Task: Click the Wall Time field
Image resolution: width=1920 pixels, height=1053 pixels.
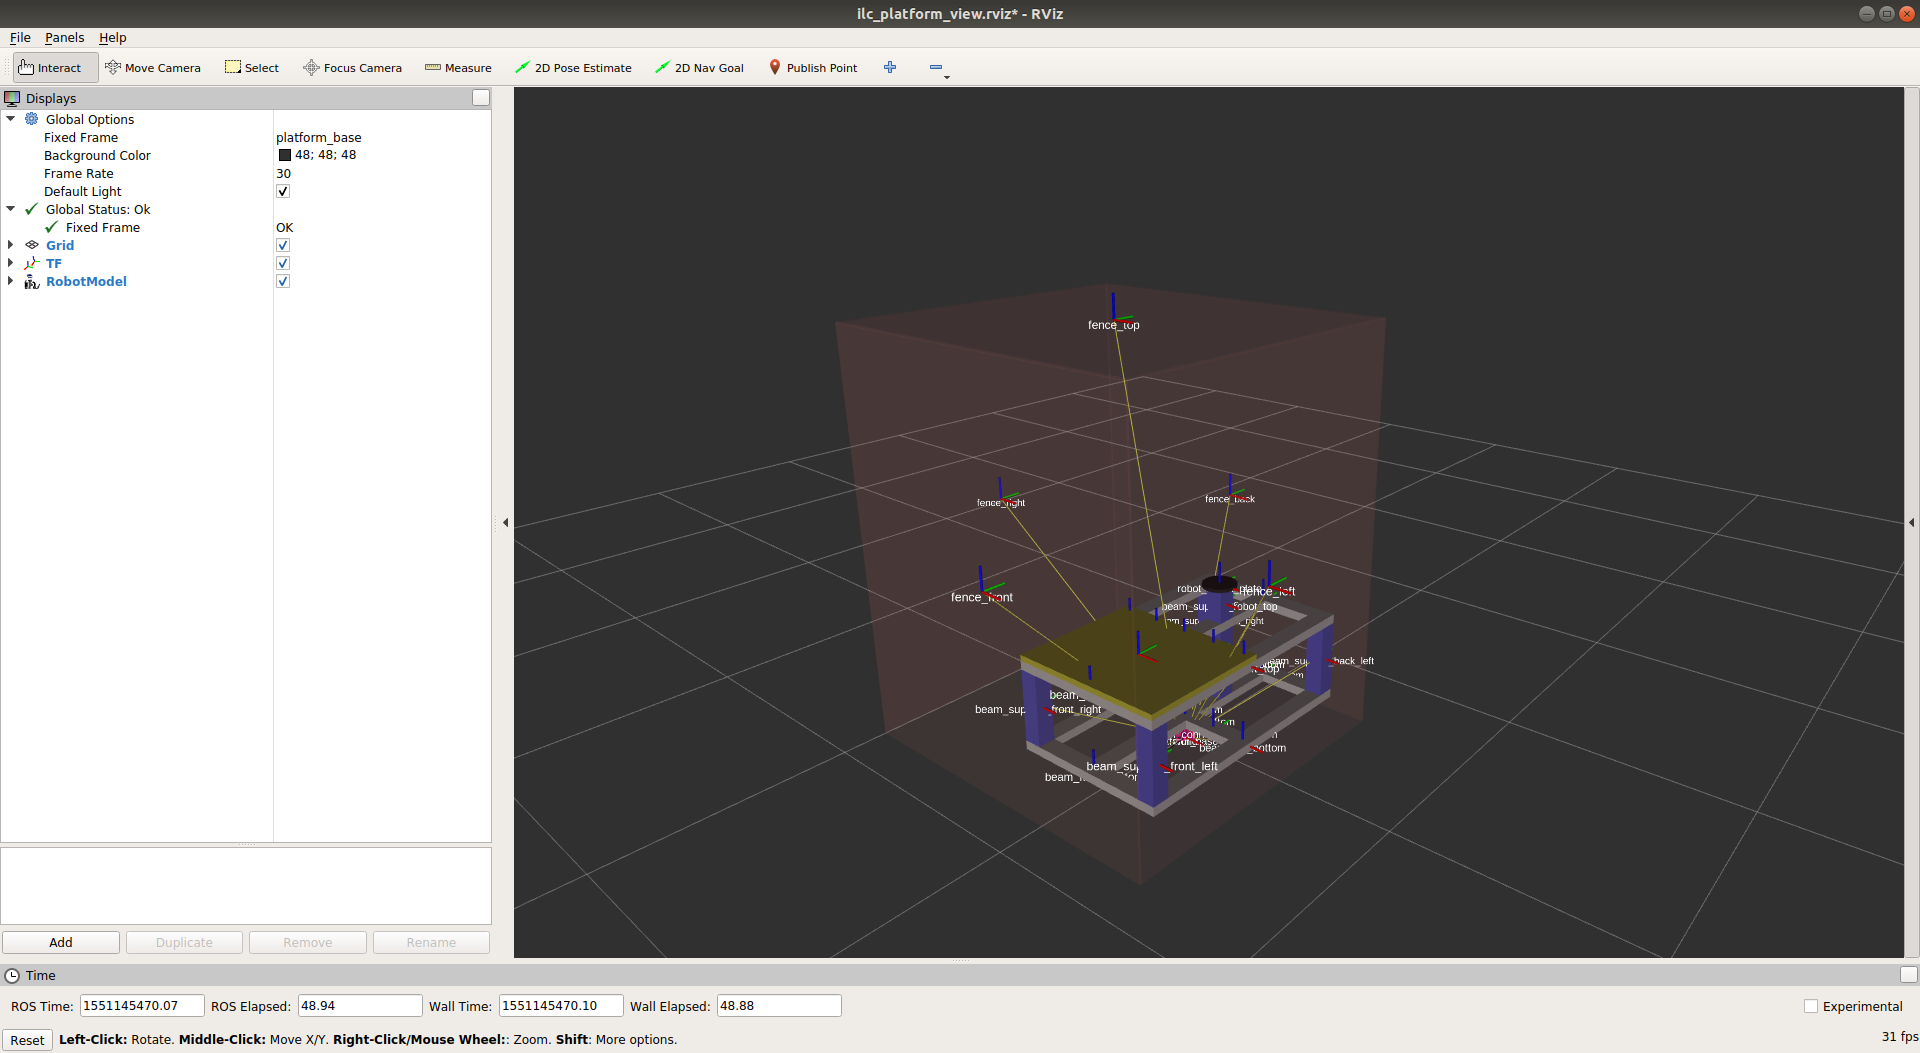Action: point(561,1006)
